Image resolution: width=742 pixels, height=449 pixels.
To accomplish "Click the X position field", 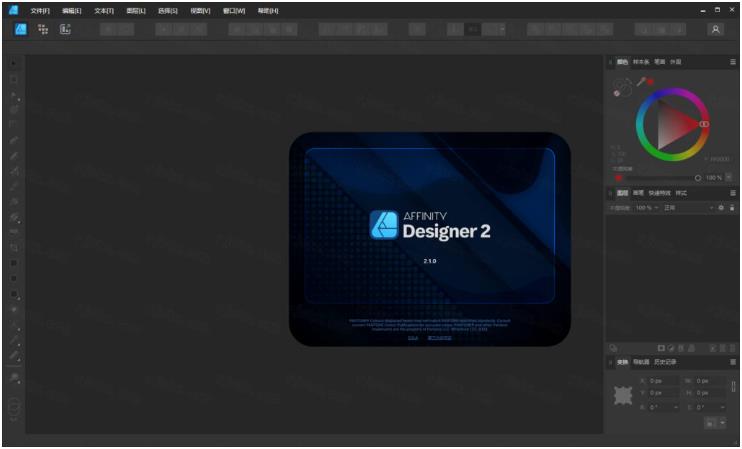I will point(663,381).
